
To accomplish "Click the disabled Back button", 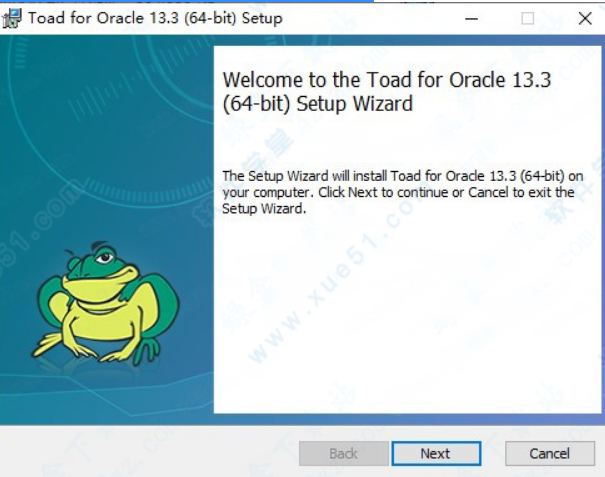I will point(343,453).
